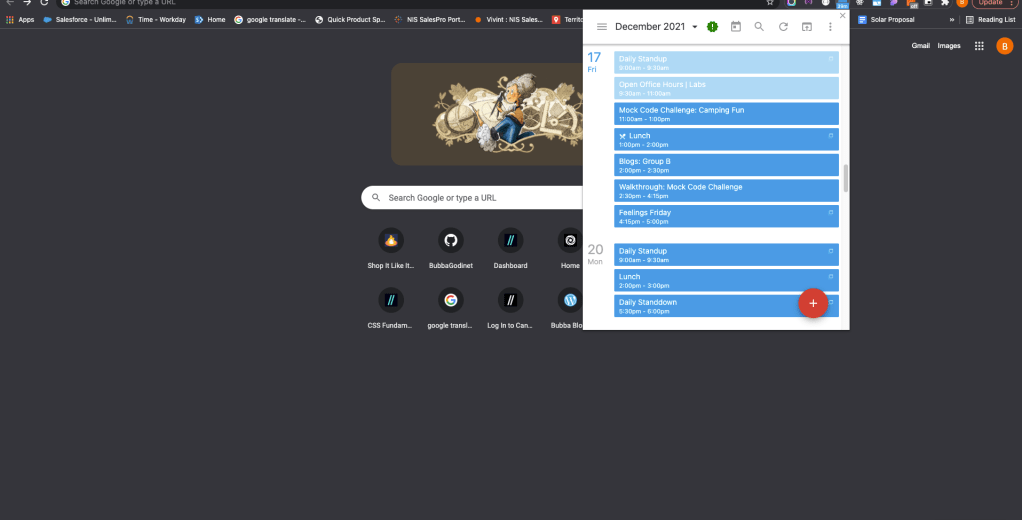
Task: Refresh the calendar events list
Action: [x=783, y=27]
